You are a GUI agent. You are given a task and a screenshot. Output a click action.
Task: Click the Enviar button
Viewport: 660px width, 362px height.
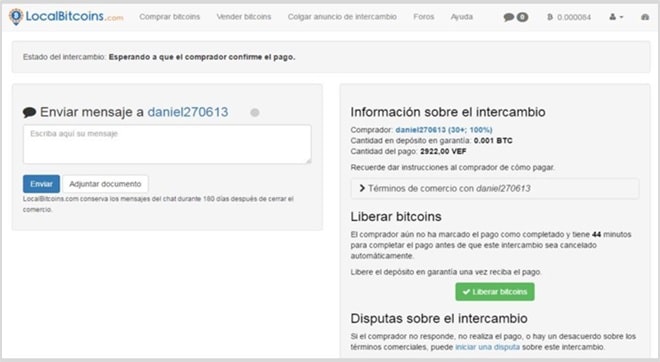pos(41,184)
